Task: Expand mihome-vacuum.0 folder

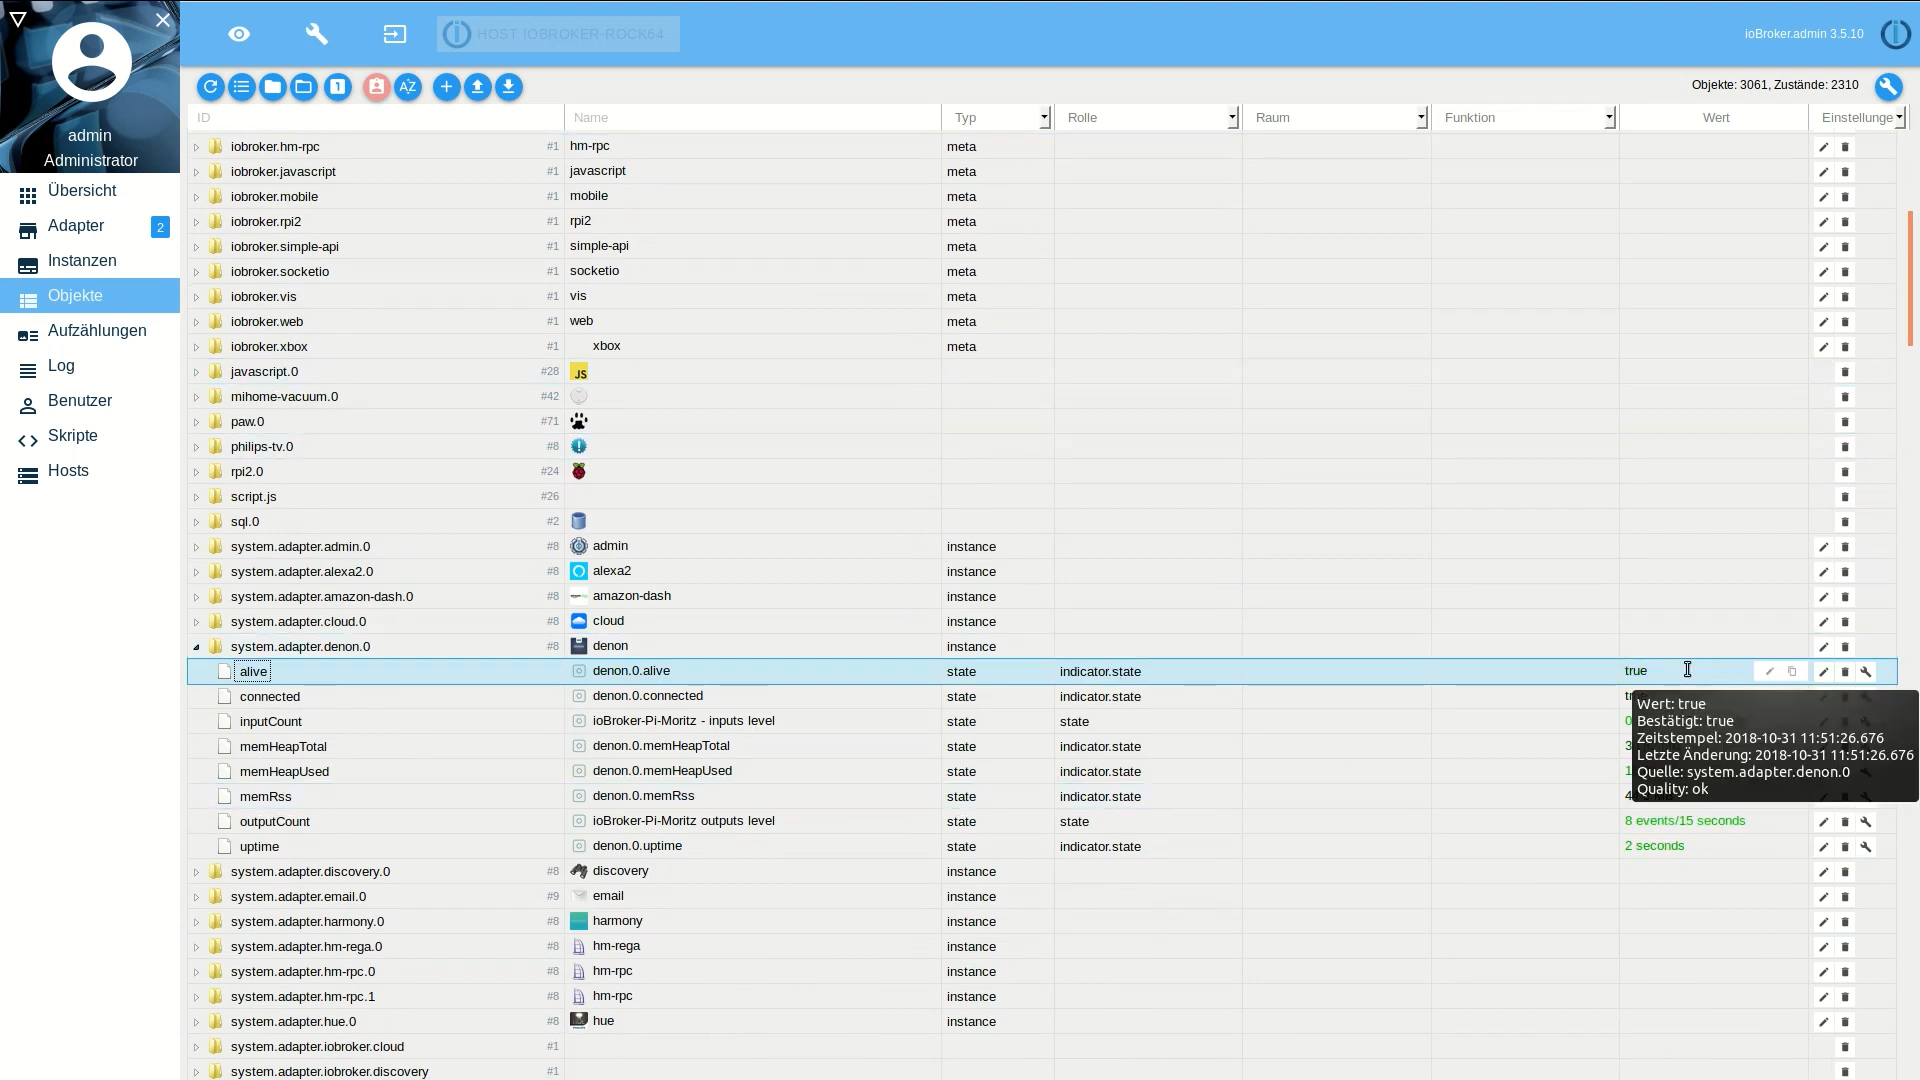Action: coord(196,397)
